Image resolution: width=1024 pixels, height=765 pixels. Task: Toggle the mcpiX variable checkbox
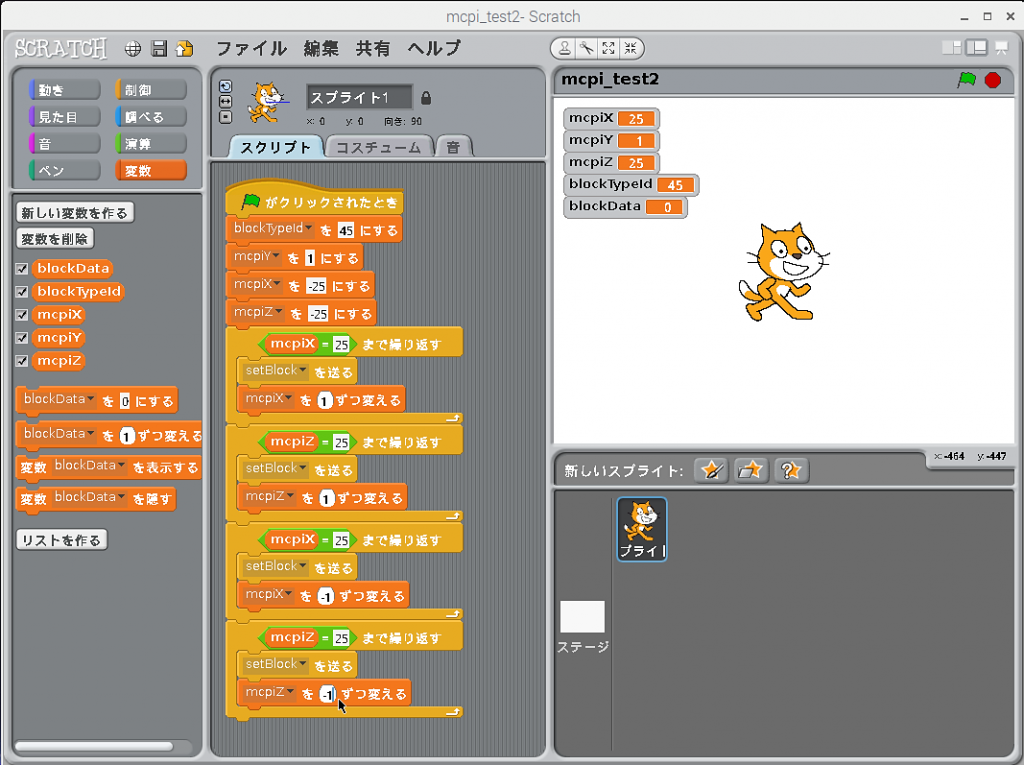(x=22, y=315)
